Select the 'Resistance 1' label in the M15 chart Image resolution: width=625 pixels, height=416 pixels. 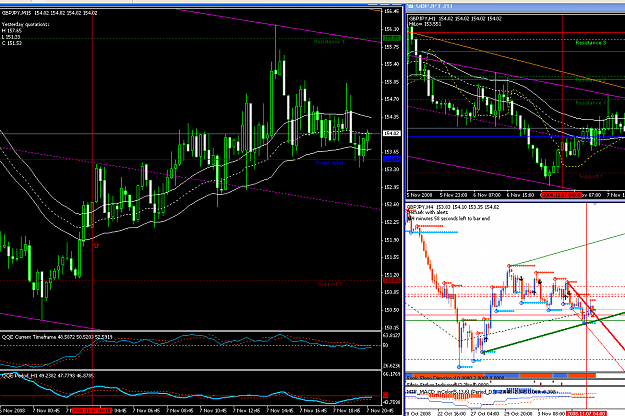pyautogui.click(x=329, y=41)
